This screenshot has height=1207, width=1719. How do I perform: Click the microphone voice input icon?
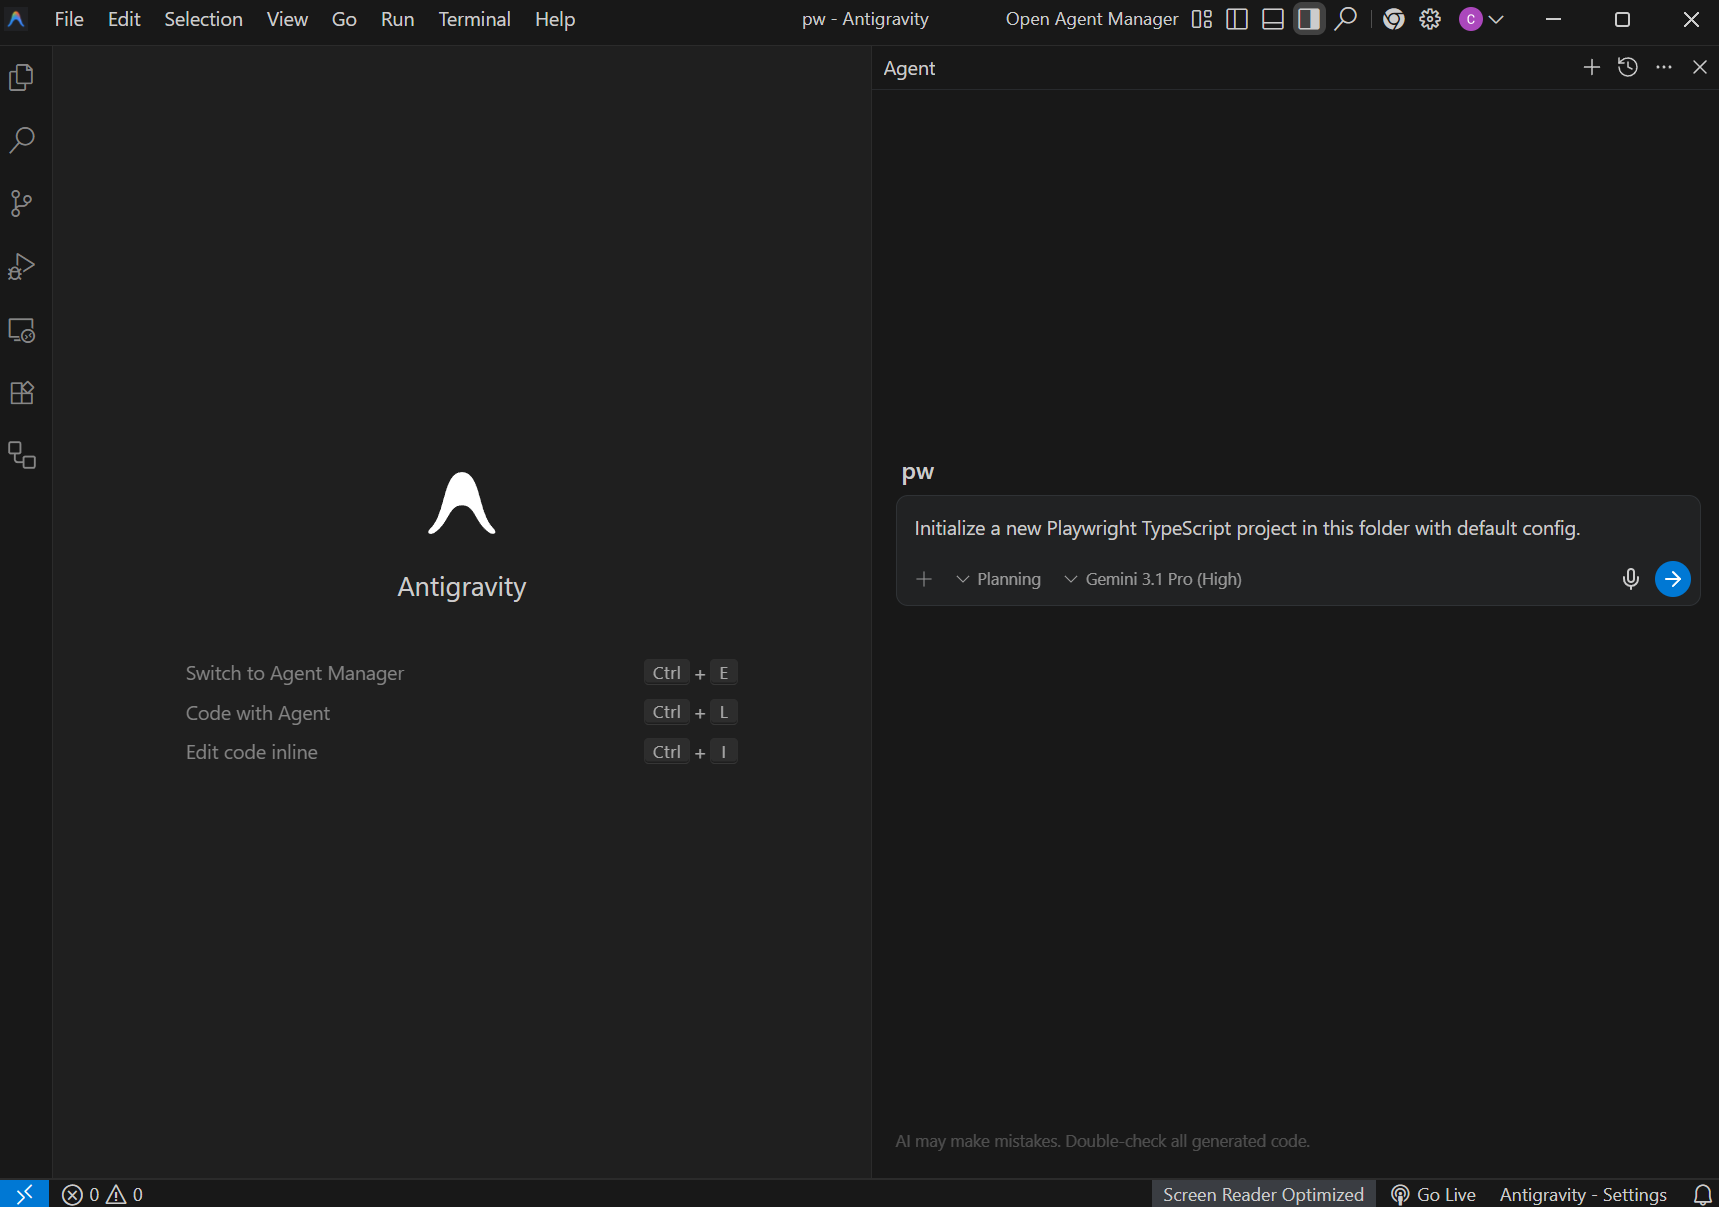pos(1630,579)
